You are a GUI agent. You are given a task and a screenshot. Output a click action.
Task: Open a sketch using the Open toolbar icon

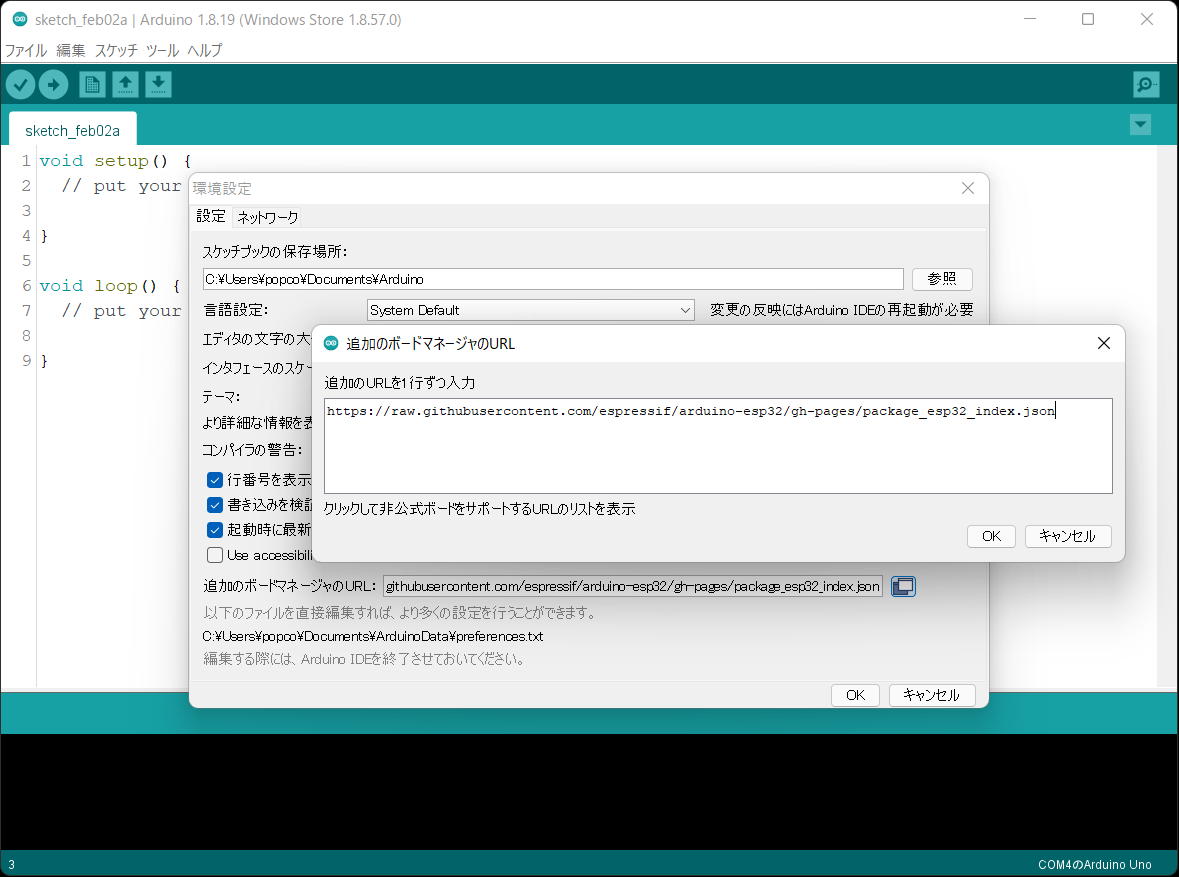tap(124, 84)
